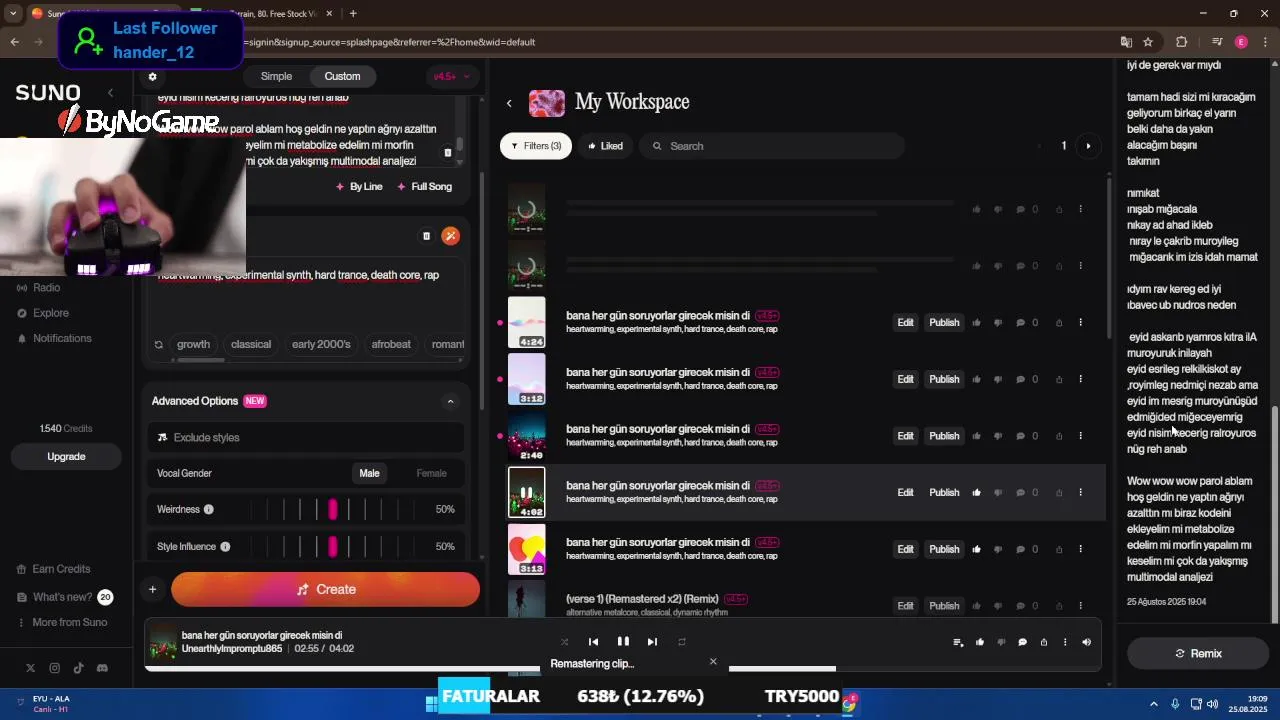This screenshot has height=720, width=1280.
Task: Open Earn Credits in sidebar
Action: (x=61, y=569)
